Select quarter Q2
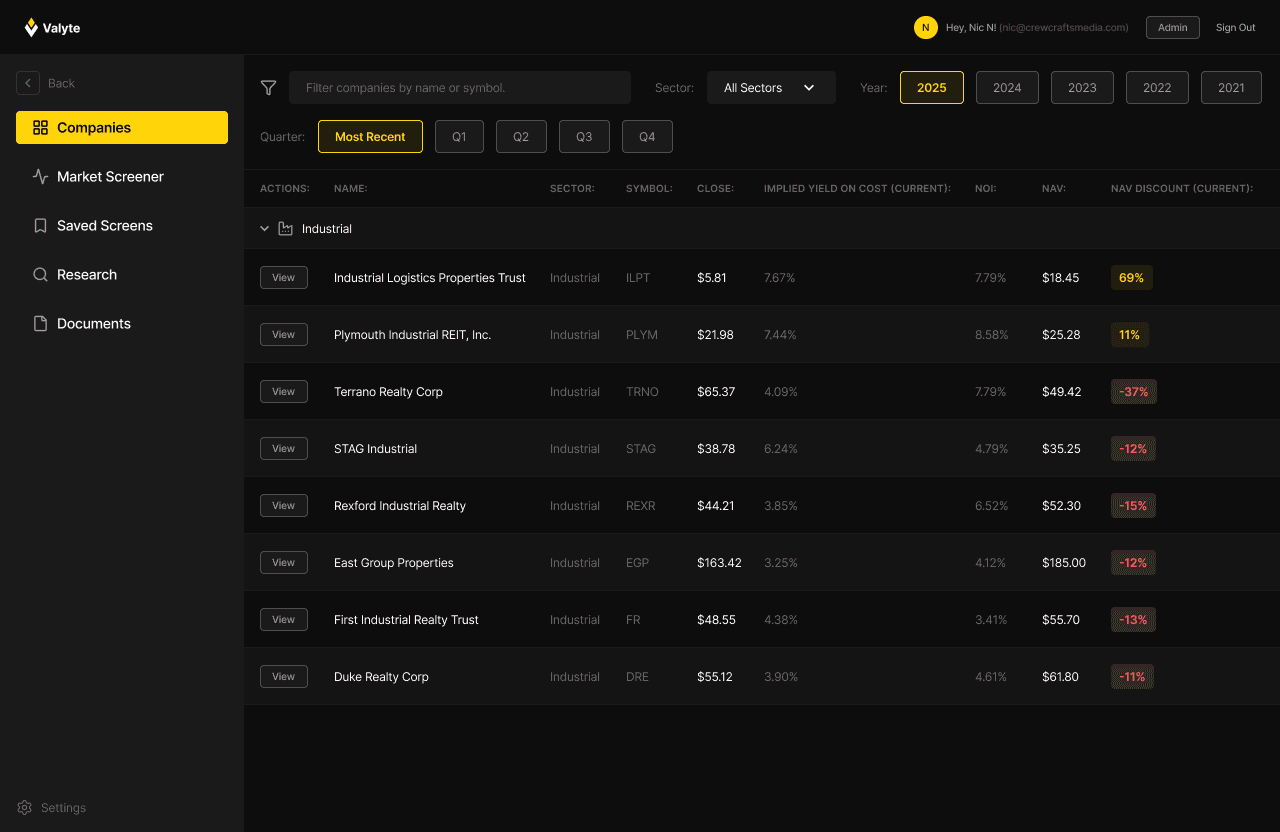Viewport: 1280px width, 832px height. [x=521, y=137]
